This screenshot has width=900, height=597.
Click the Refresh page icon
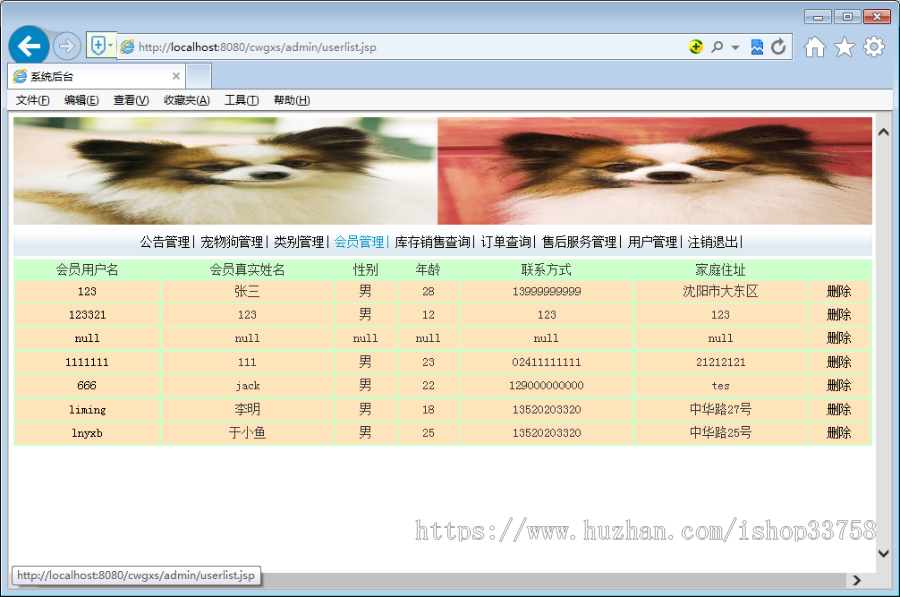[778, 47]
